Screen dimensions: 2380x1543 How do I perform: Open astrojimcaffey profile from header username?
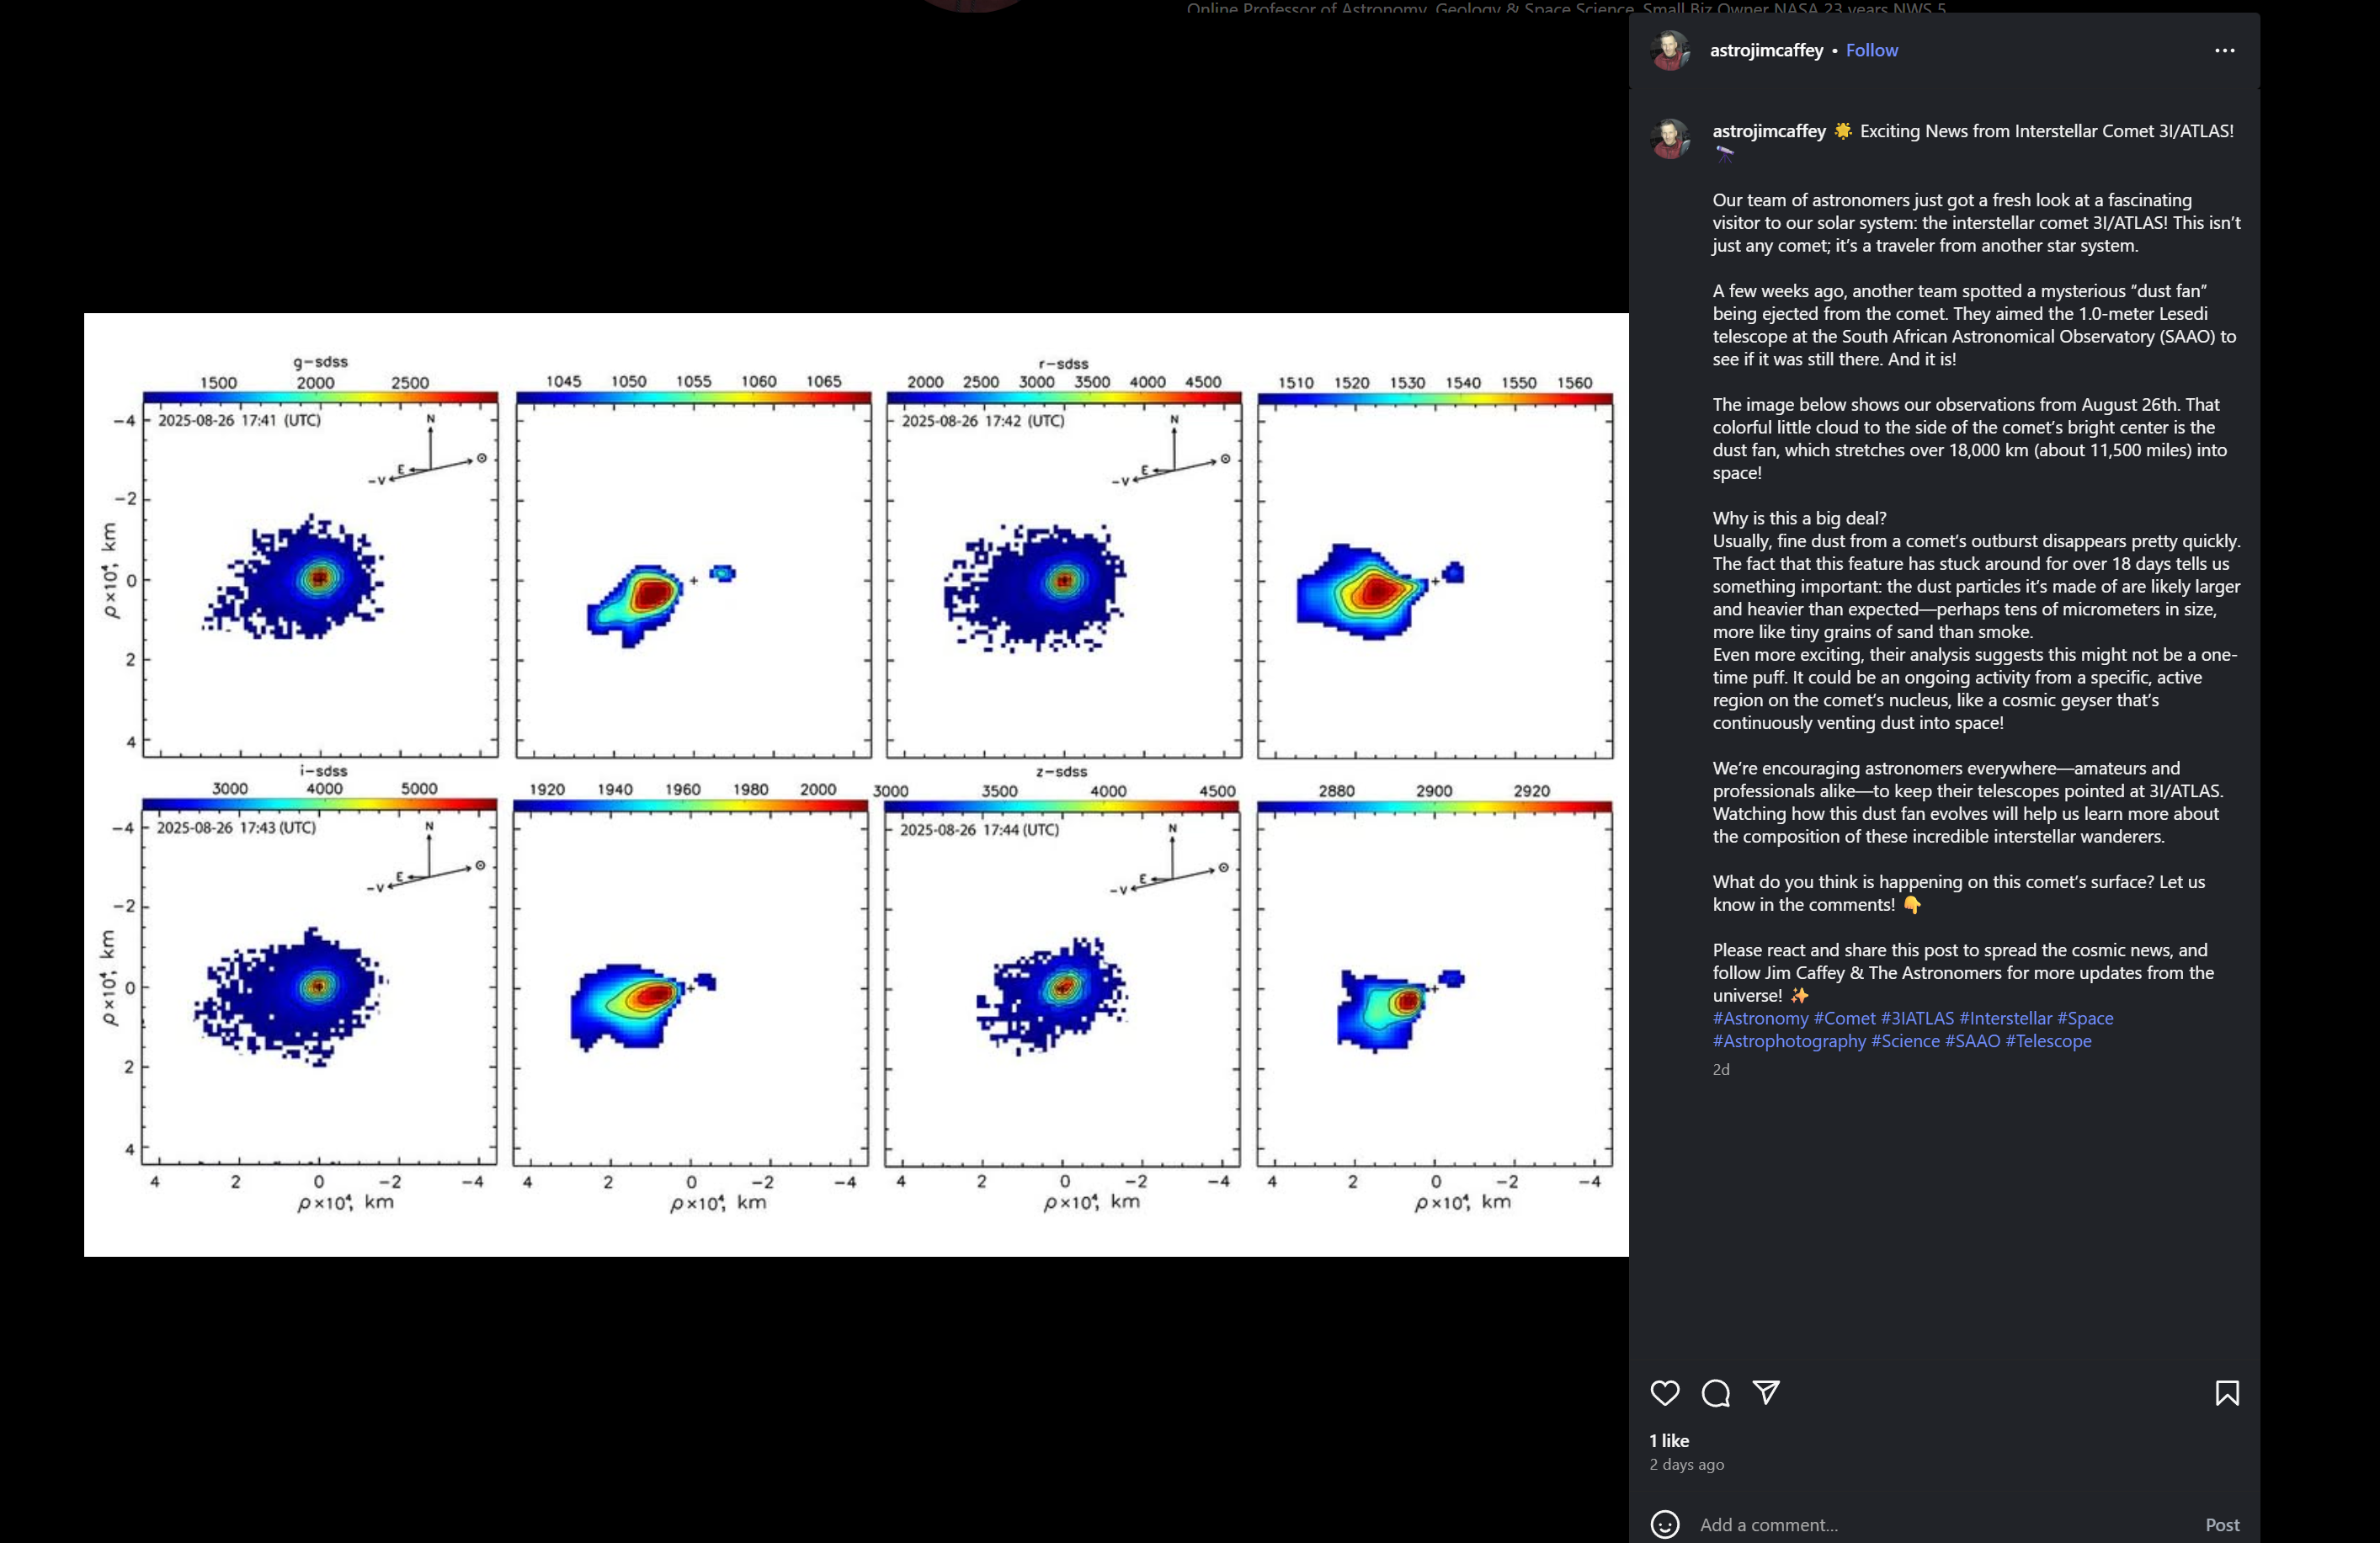pos(1767,50)
